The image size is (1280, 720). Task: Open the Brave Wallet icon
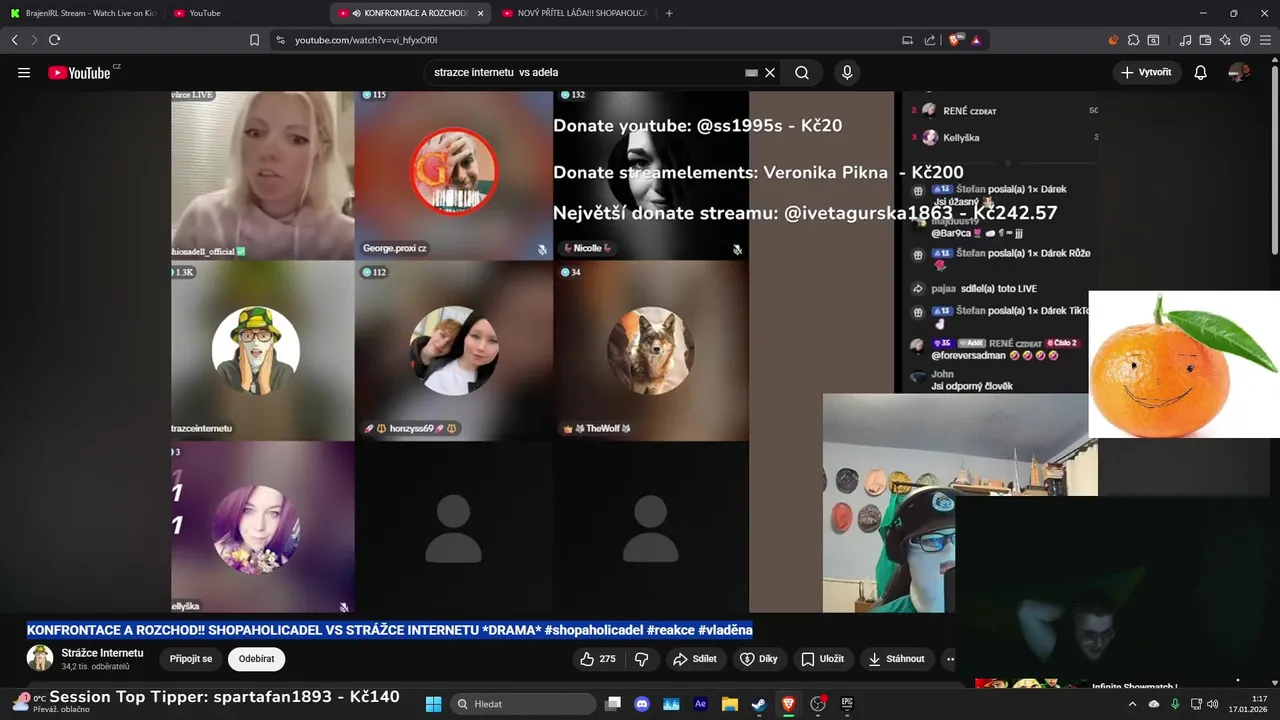coord(1205,40)
